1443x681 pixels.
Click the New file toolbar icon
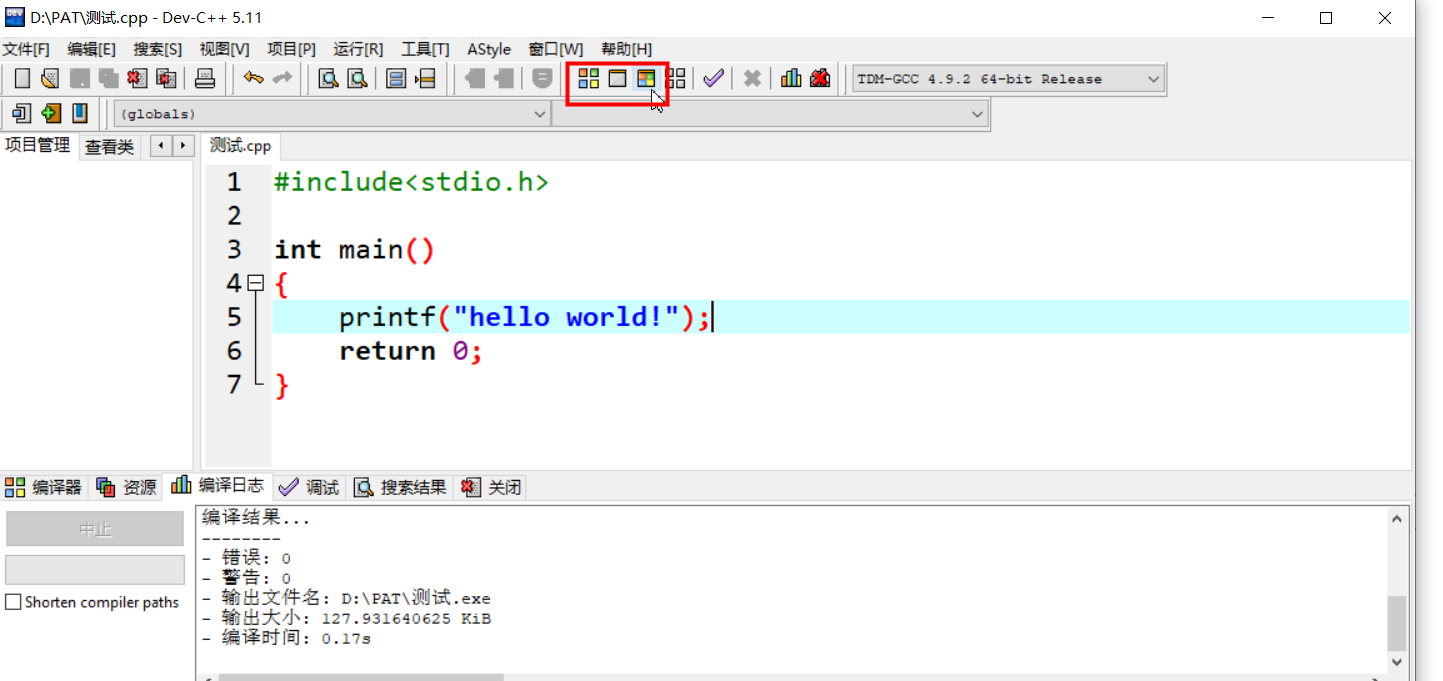pyautogui.click(x=21, y=78)
